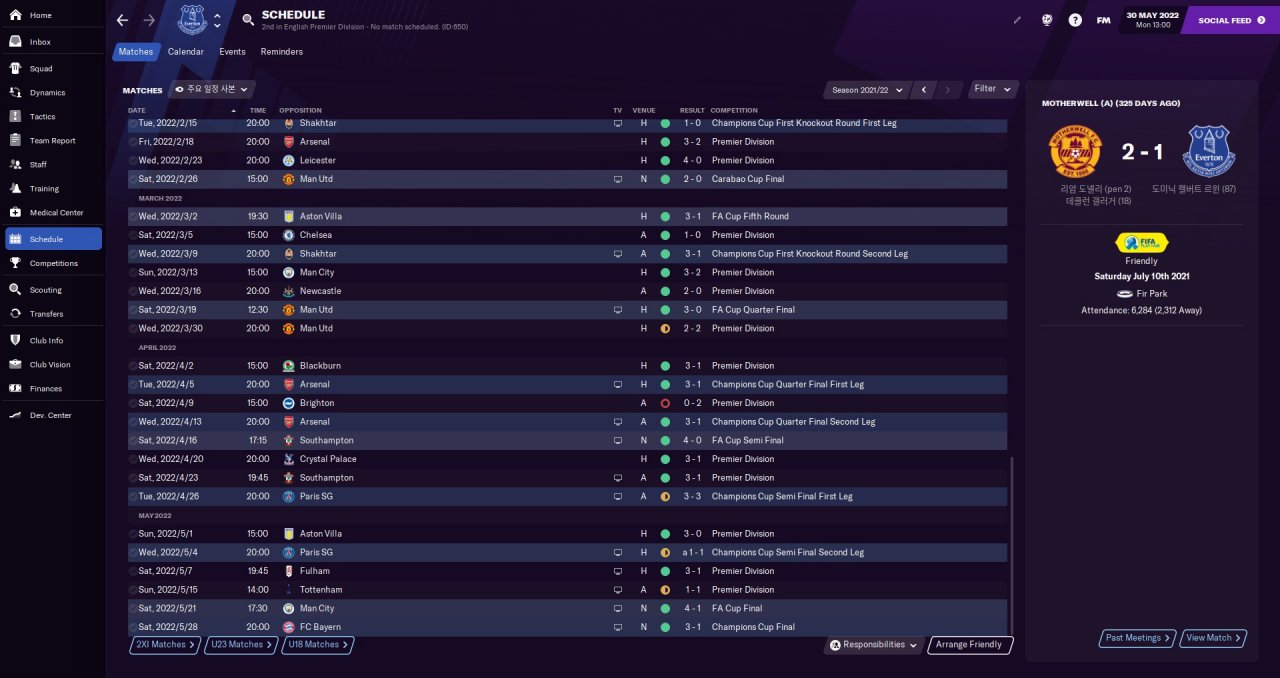Image resolution: width=1280 pixels, height=678 pixels.
Task: Click the 30 May 2022 date display
Action: [1153, 20]
